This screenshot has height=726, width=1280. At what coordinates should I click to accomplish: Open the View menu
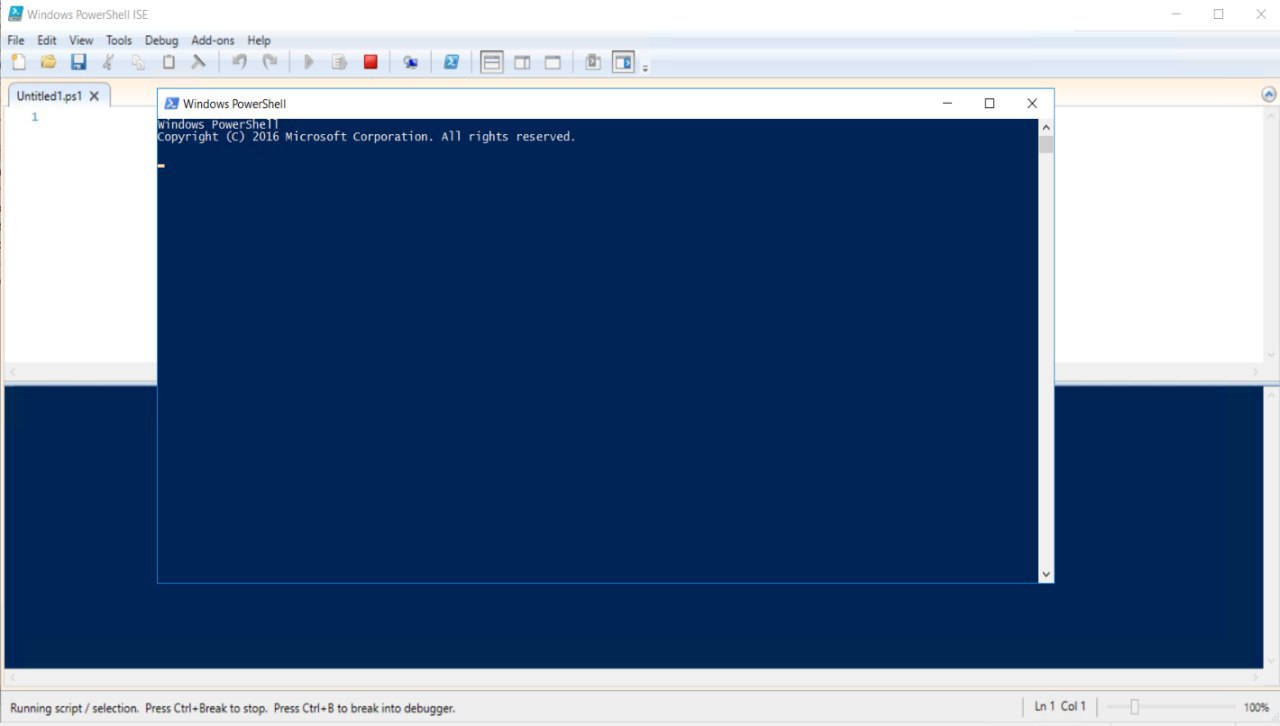[x=81, y=41]
